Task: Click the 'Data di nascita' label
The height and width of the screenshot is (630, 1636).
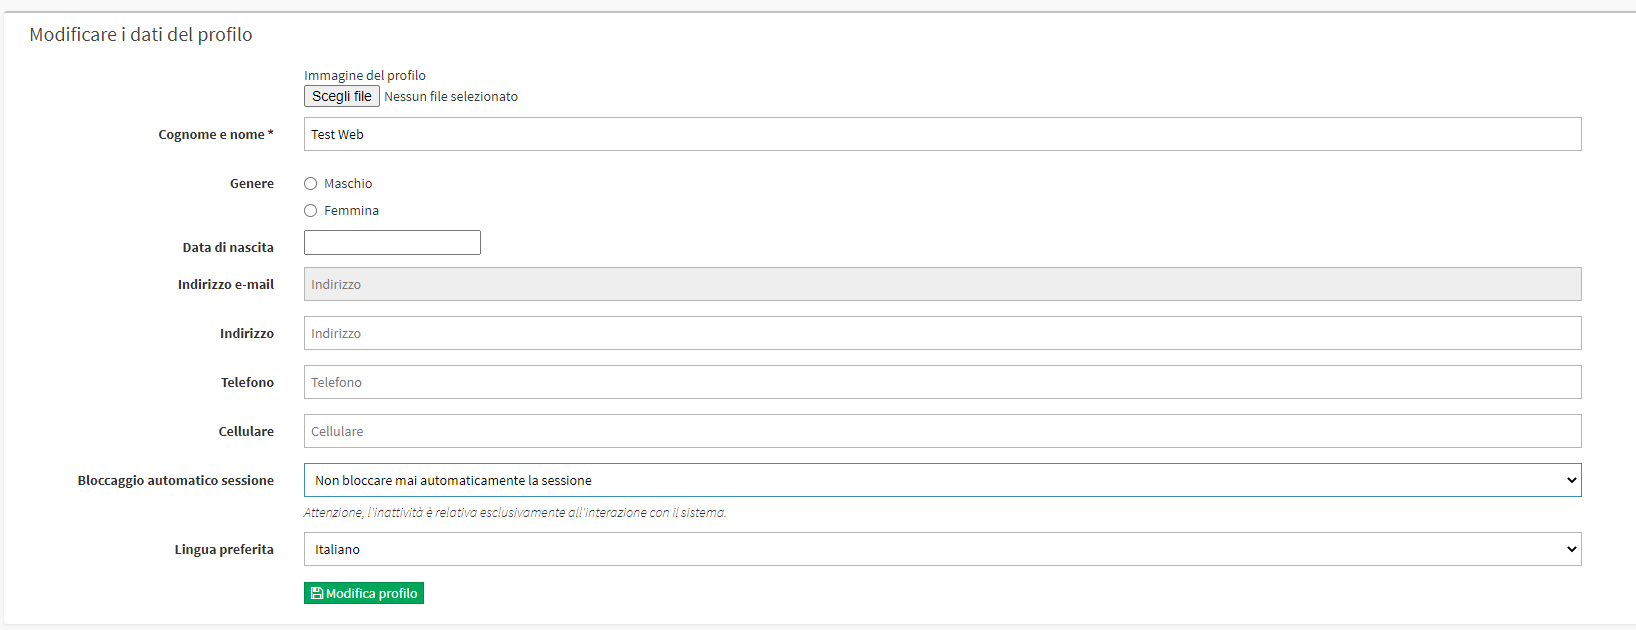Action: pyautogui.click(x=228, y=248)
